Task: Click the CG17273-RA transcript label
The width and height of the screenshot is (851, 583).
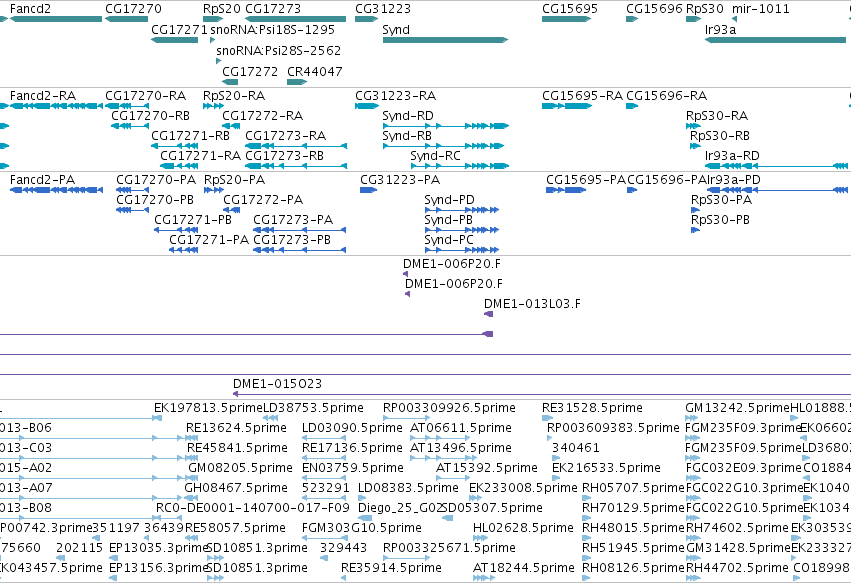Action: [x=285, y=136]
